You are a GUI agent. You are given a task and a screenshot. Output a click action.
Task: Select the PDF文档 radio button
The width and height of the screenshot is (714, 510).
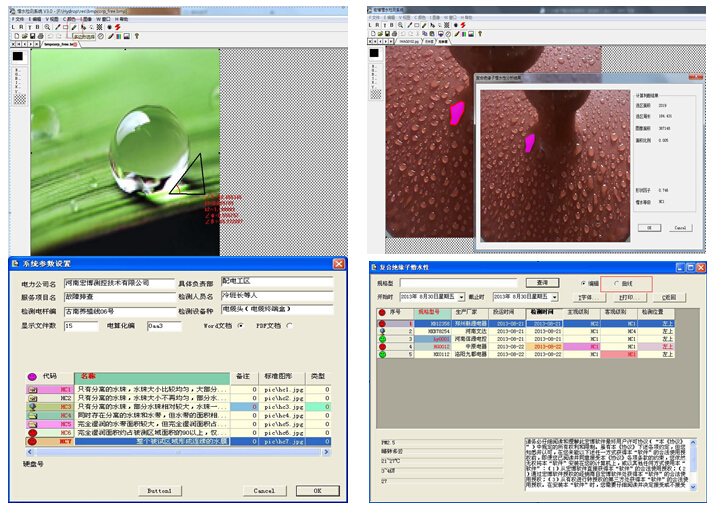point(290,325)
